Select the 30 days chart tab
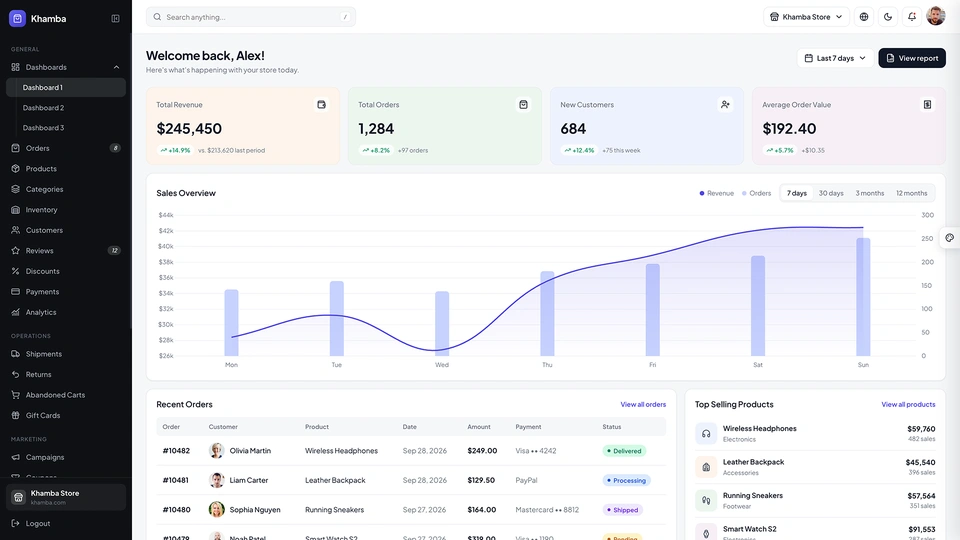The height and width of the screenshot is (540, 960). [831, 193]
